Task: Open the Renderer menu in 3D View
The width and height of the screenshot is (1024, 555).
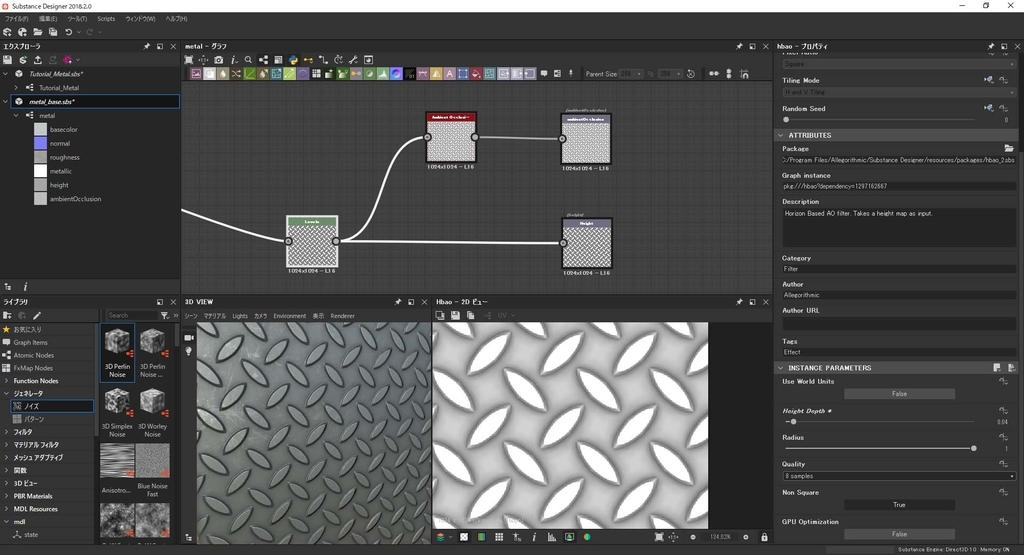Action: (x=342, y=316)
